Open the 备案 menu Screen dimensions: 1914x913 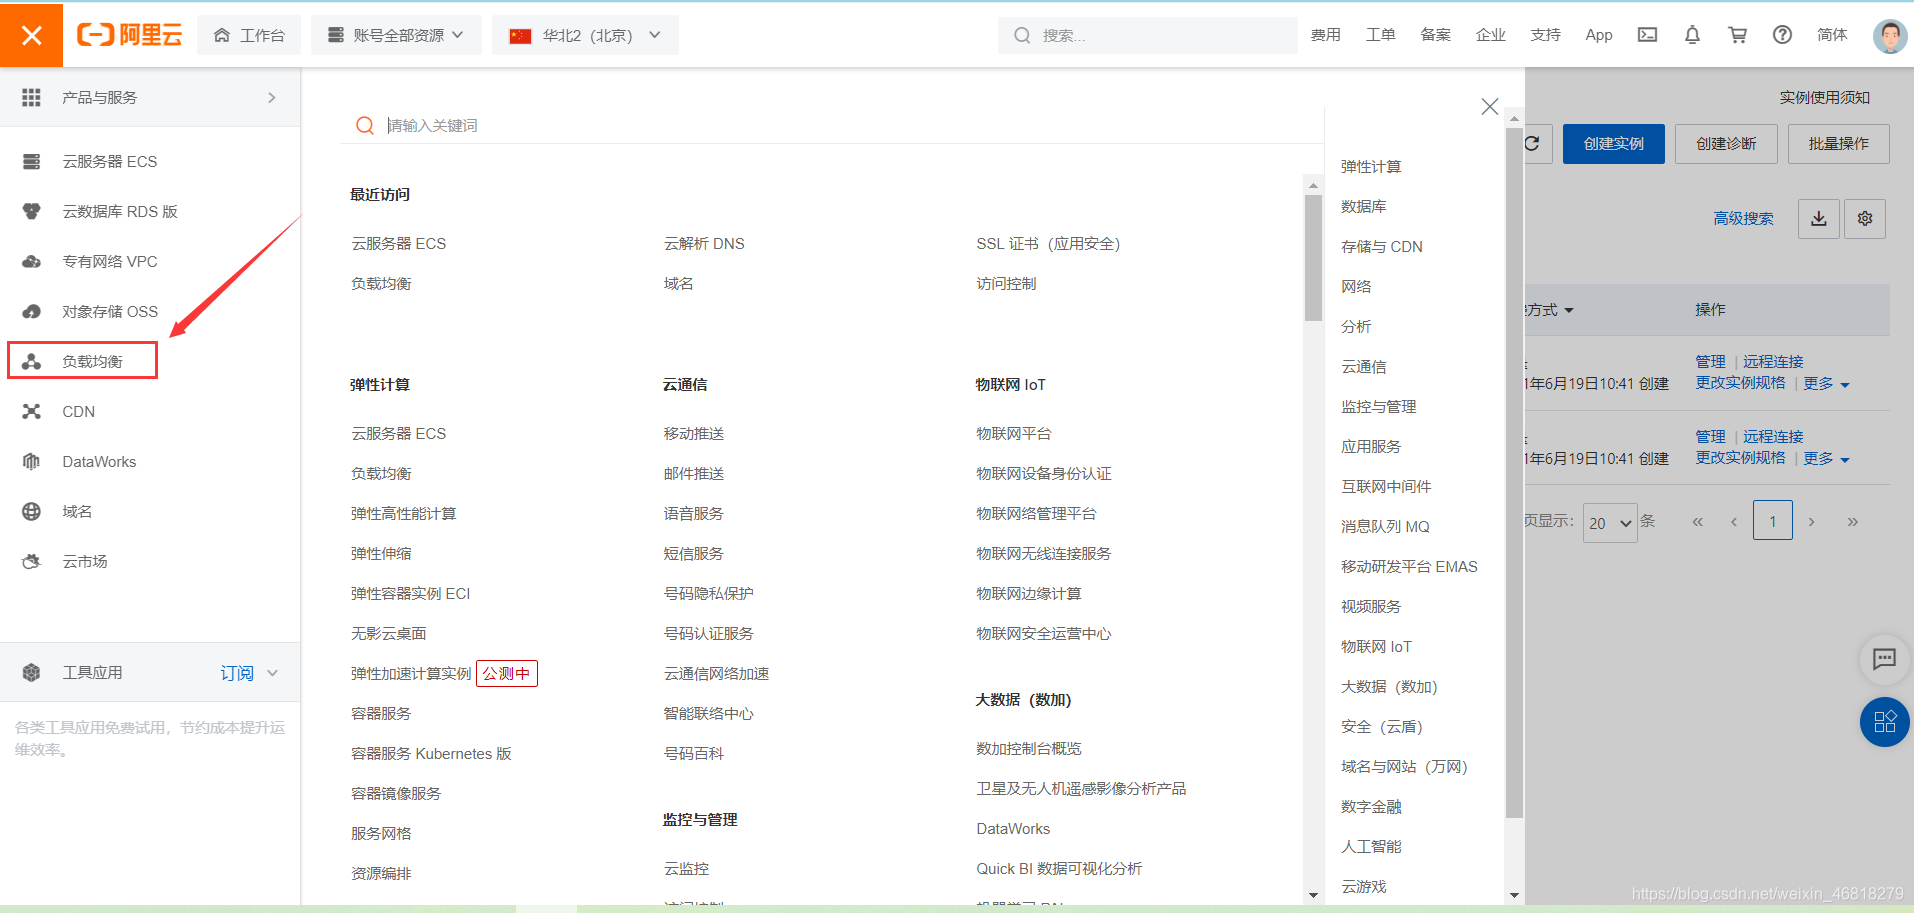click(x=1435, y=35)
